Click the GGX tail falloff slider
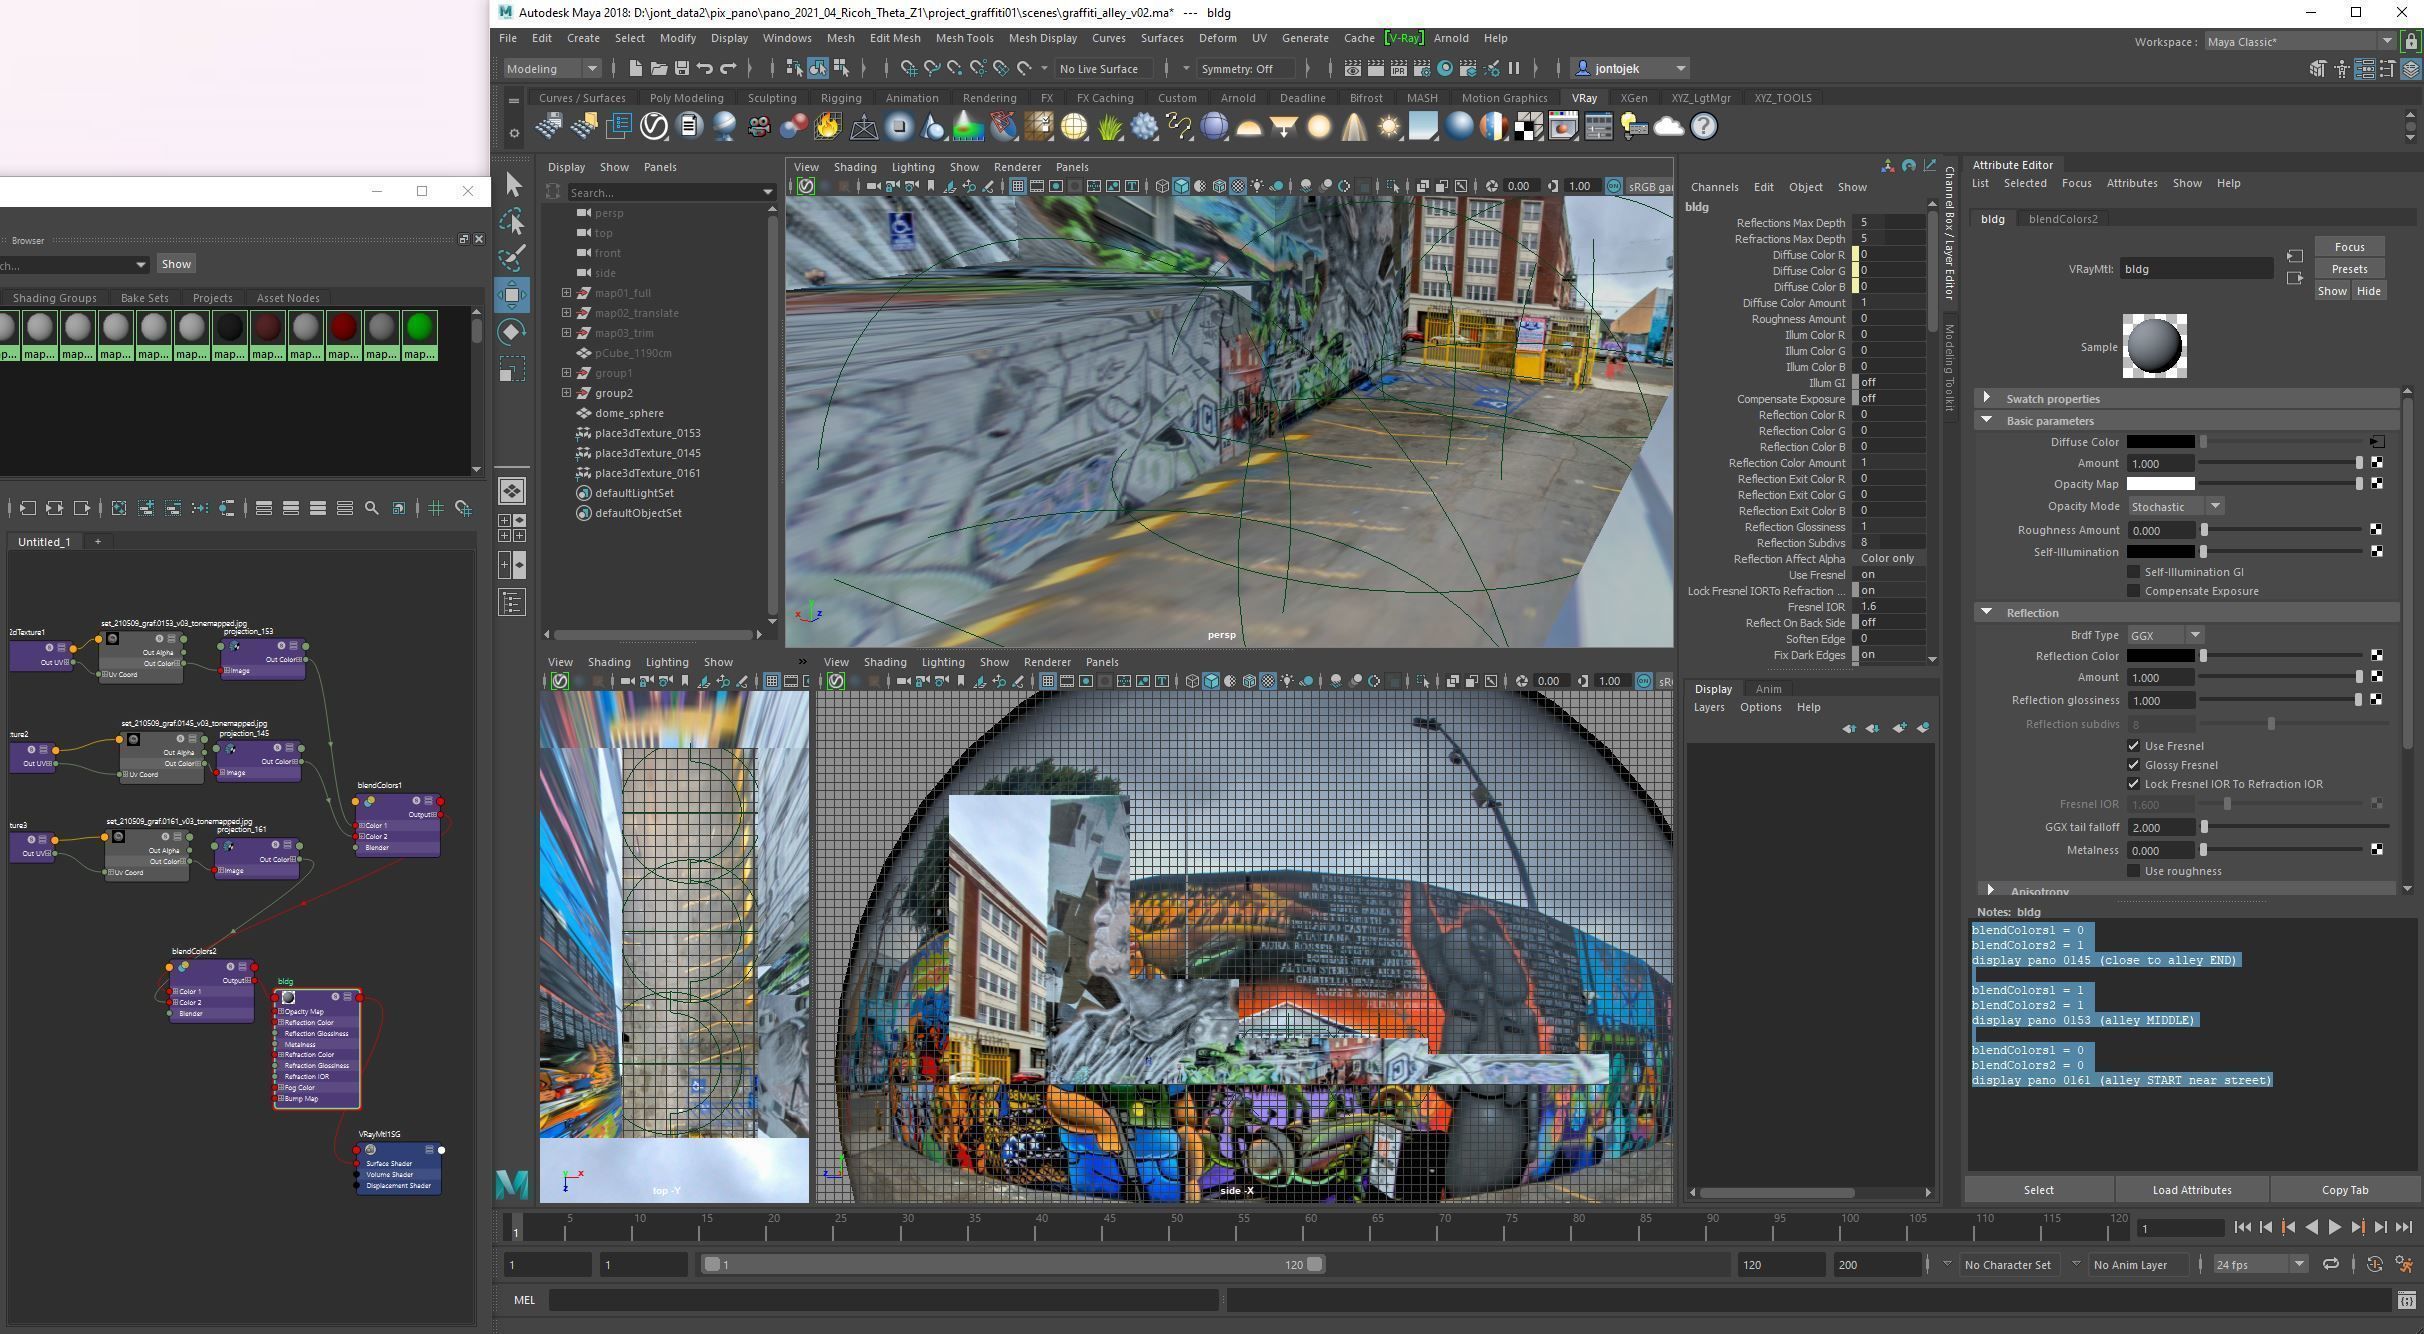2424x1334 pixels. coord(2295,827)
